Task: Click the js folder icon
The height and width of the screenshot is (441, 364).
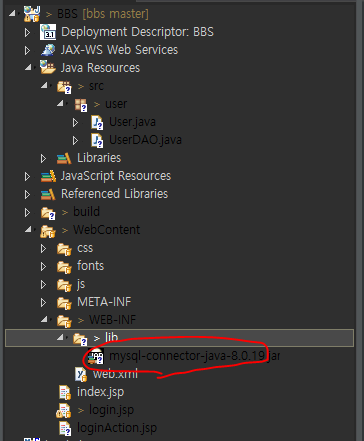Action: pyautogui.click(x=64, y=285)
